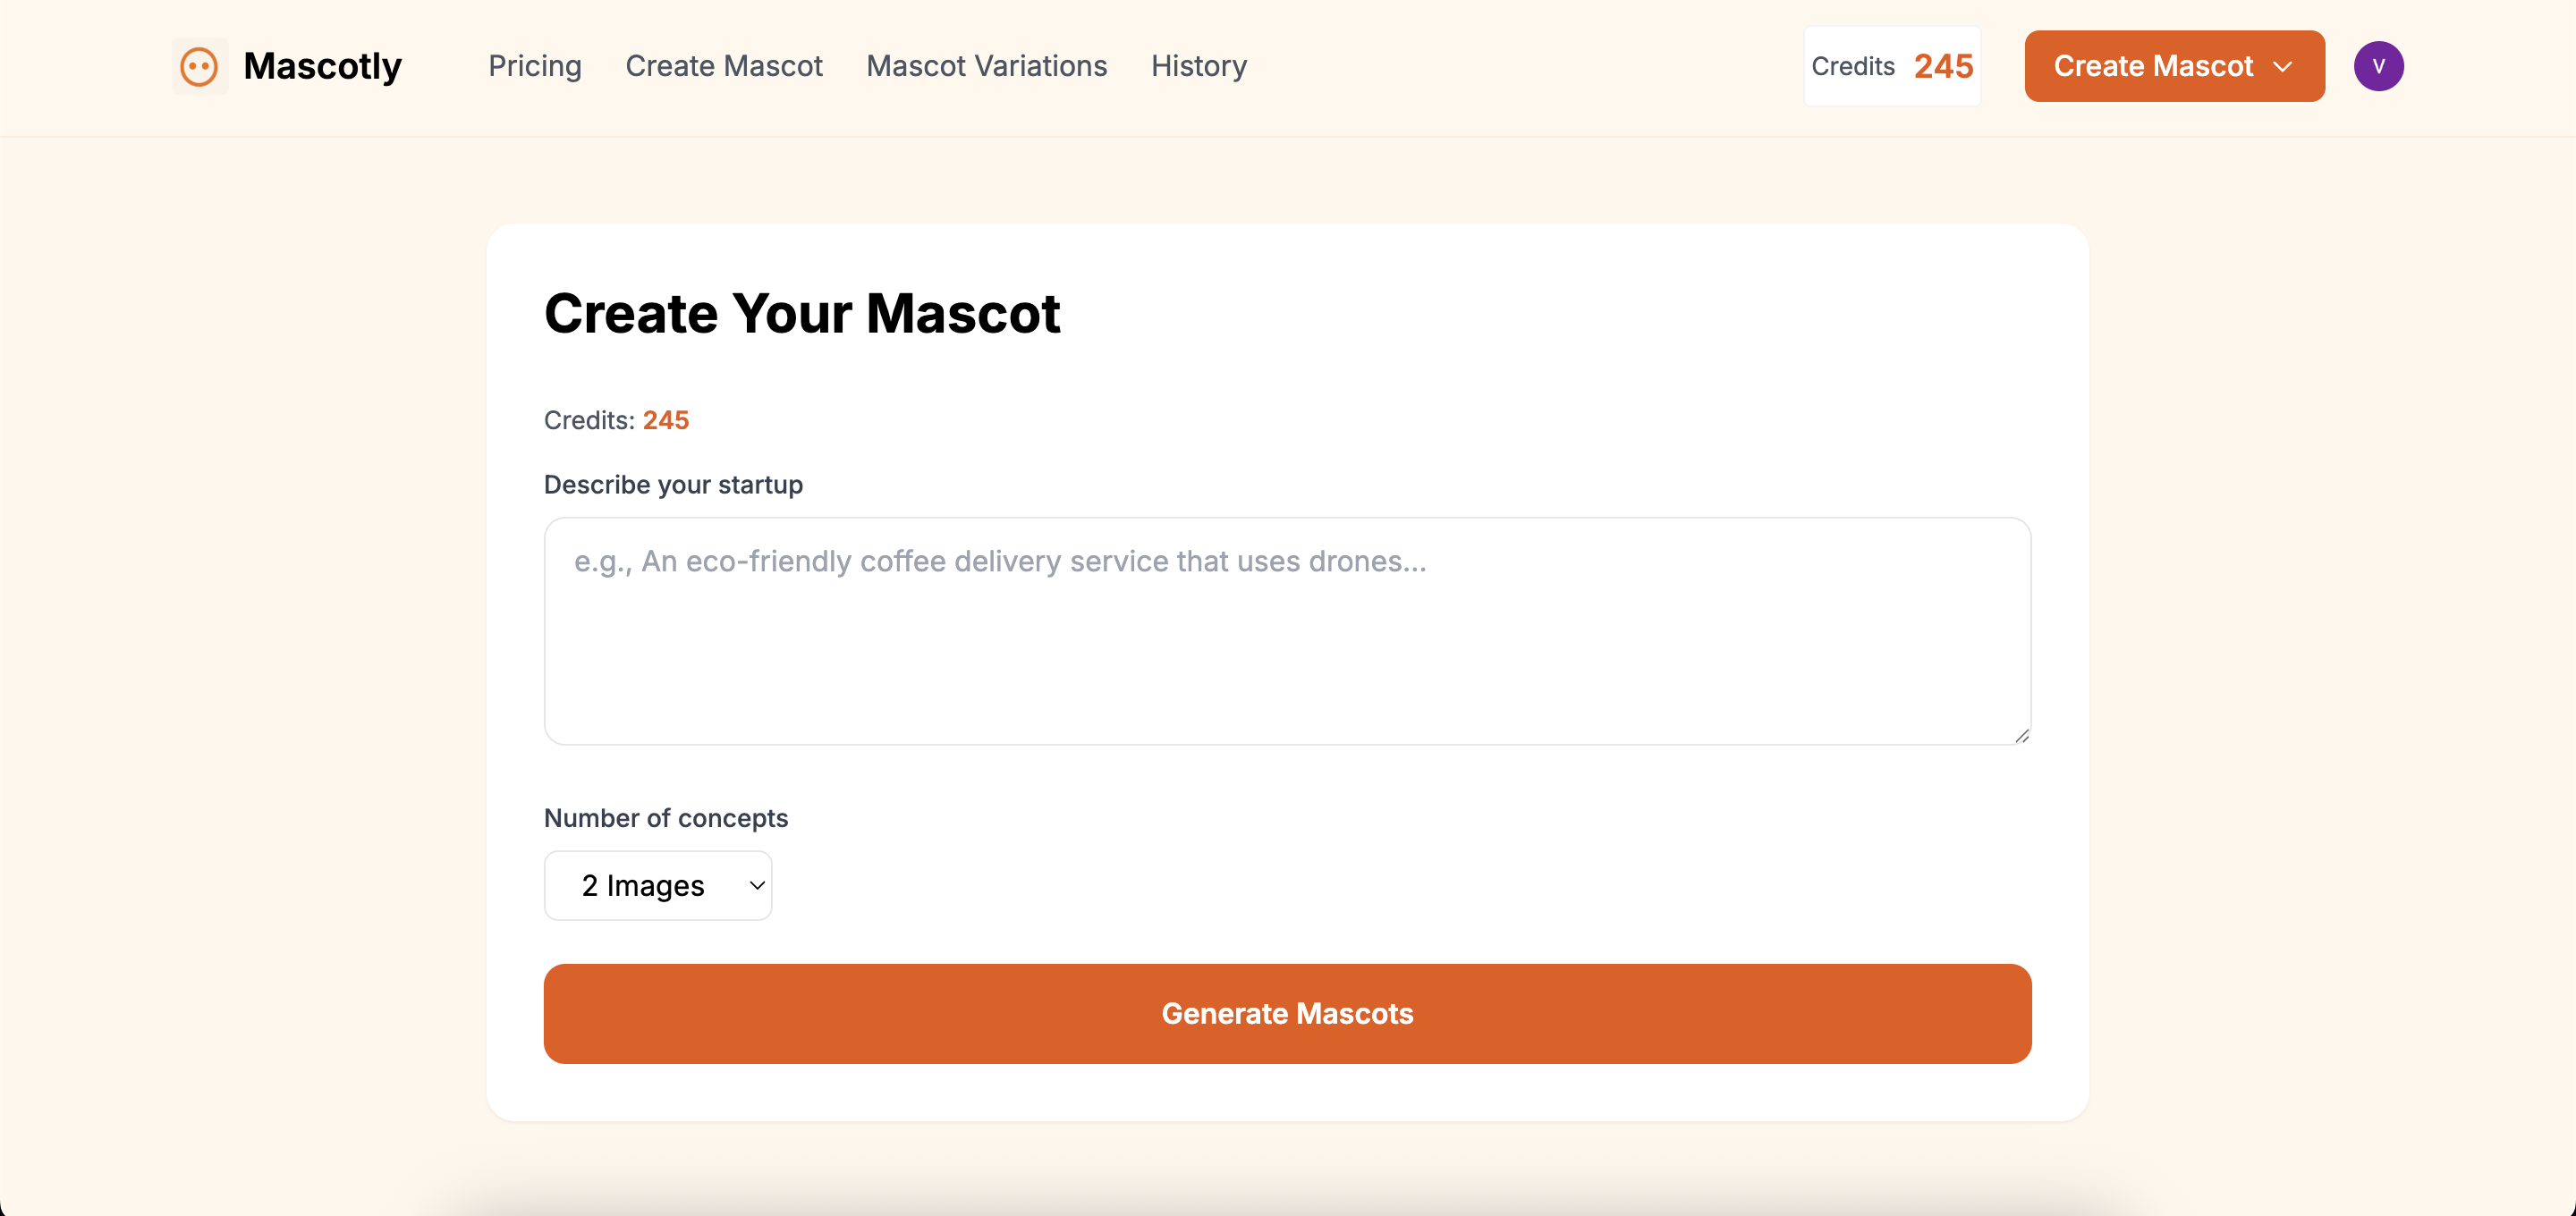Open the user avatar V icon

tap(2377, 66)
